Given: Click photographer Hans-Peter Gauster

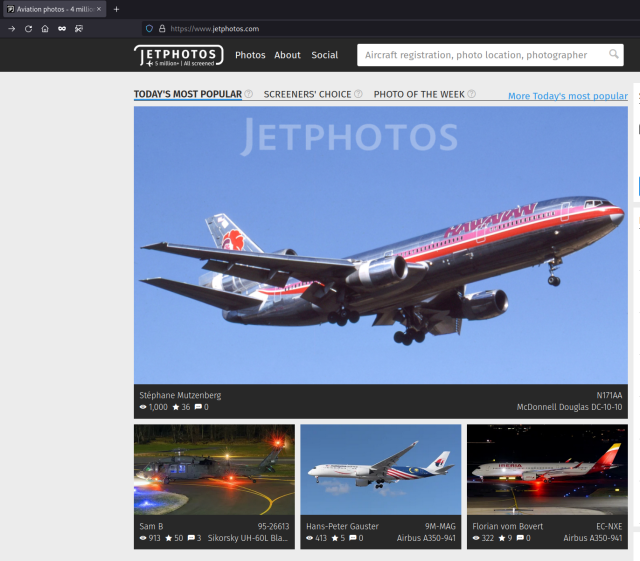Looking at the screenshot, I should click(342, 526).
